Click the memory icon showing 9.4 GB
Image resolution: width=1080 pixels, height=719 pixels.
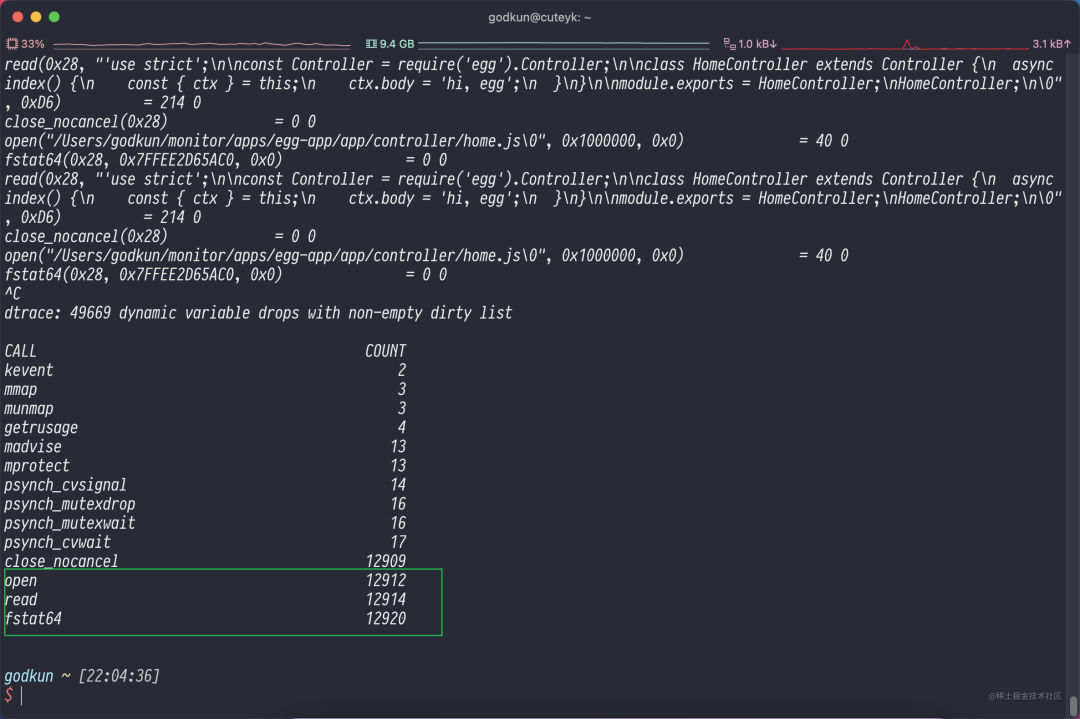395,43
